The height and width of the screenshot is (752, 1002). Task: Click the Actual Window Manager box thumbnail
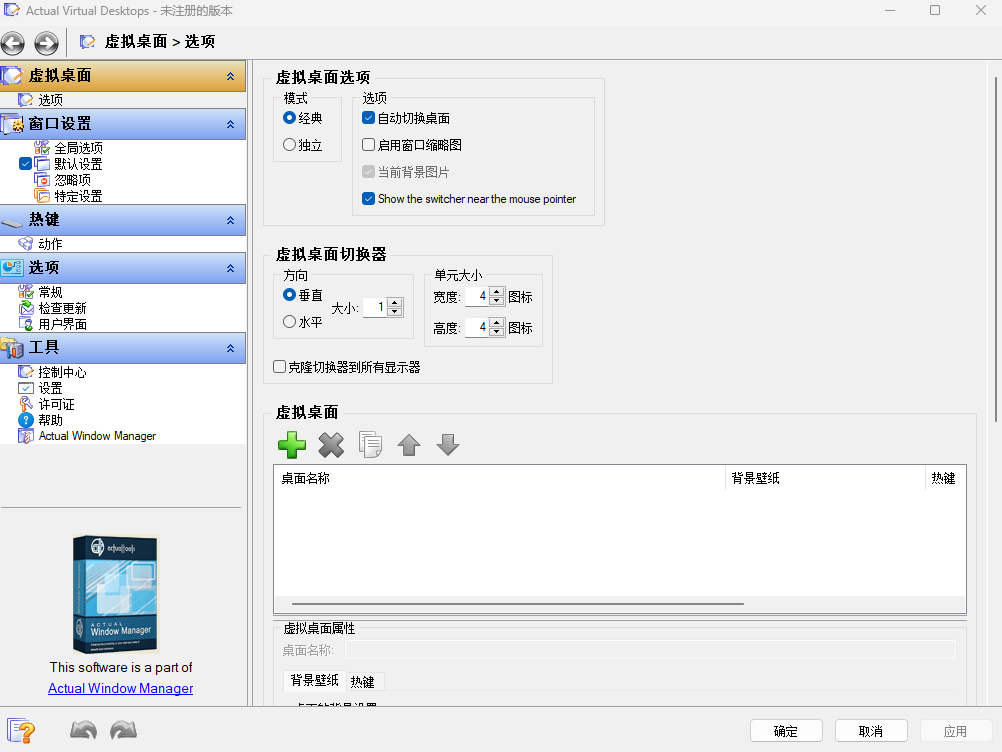[116, 594]
